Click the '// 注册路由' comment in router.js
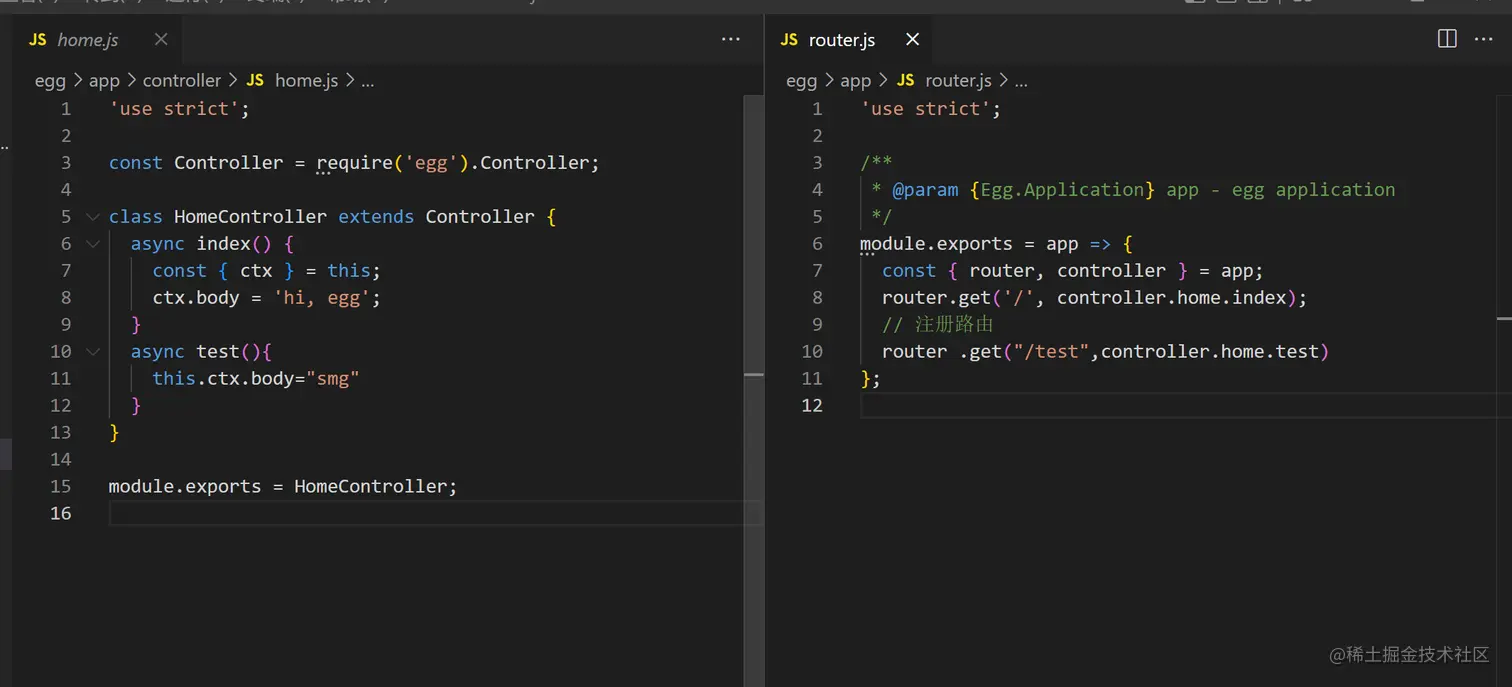1512x687 pixels. click(x=938, y=325)
